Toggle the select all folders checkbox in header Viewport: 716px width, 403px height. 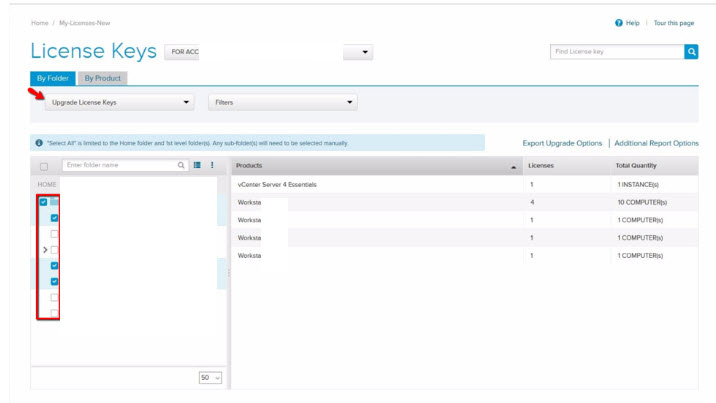44,166
